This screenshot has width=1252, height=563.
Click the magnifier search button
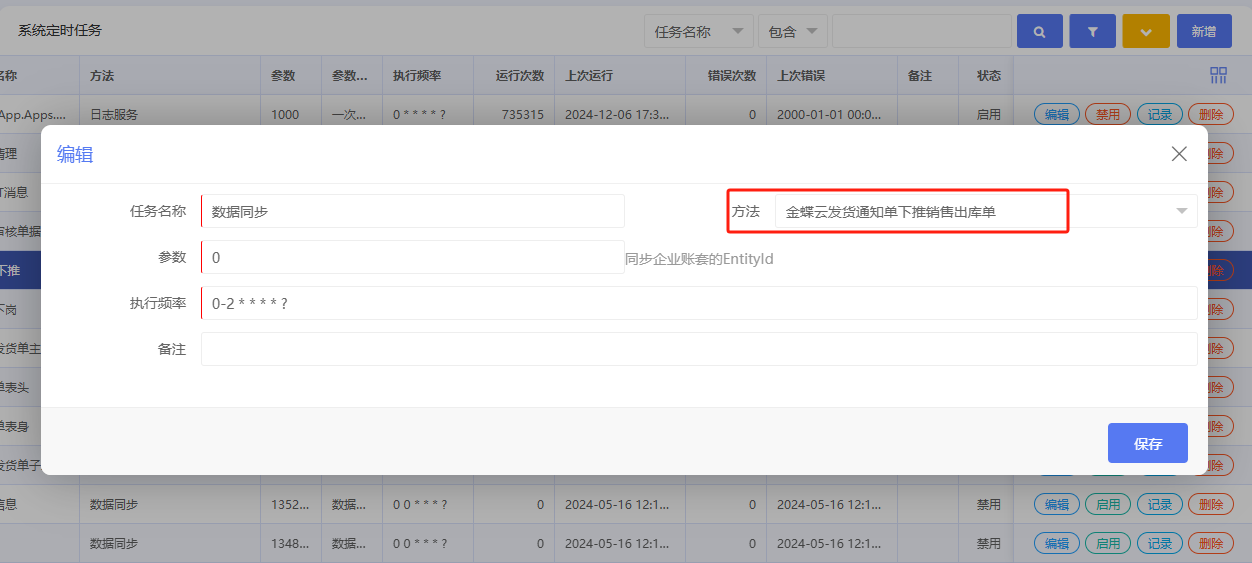pyautogui.click(x=1039, y=32)
